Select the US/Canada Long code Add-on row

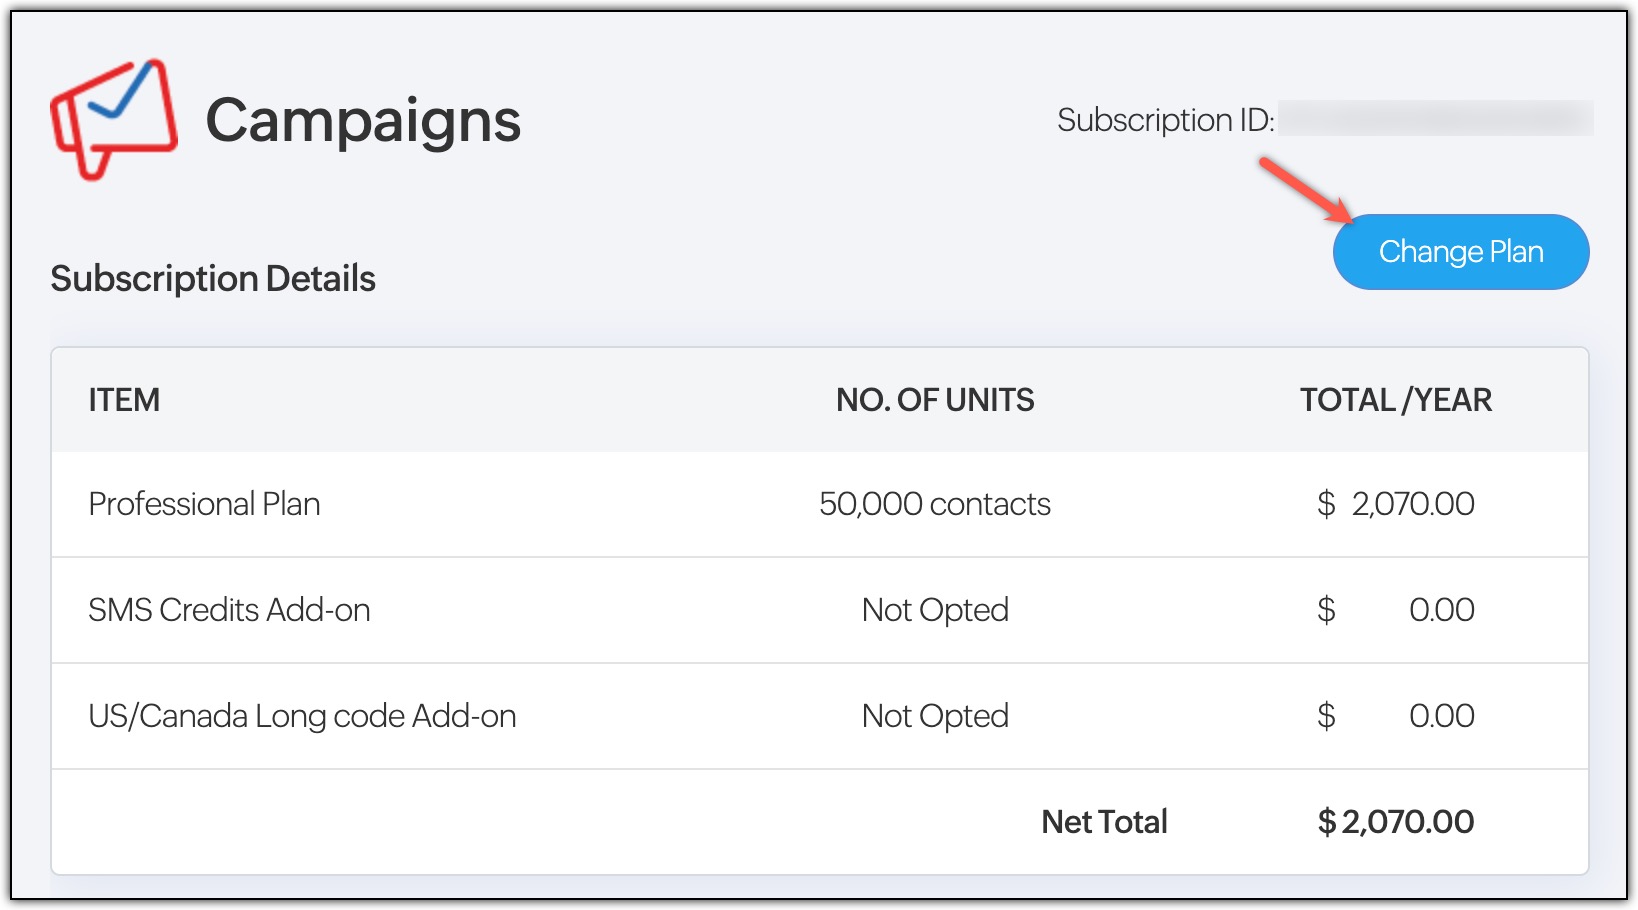point(302,716)
